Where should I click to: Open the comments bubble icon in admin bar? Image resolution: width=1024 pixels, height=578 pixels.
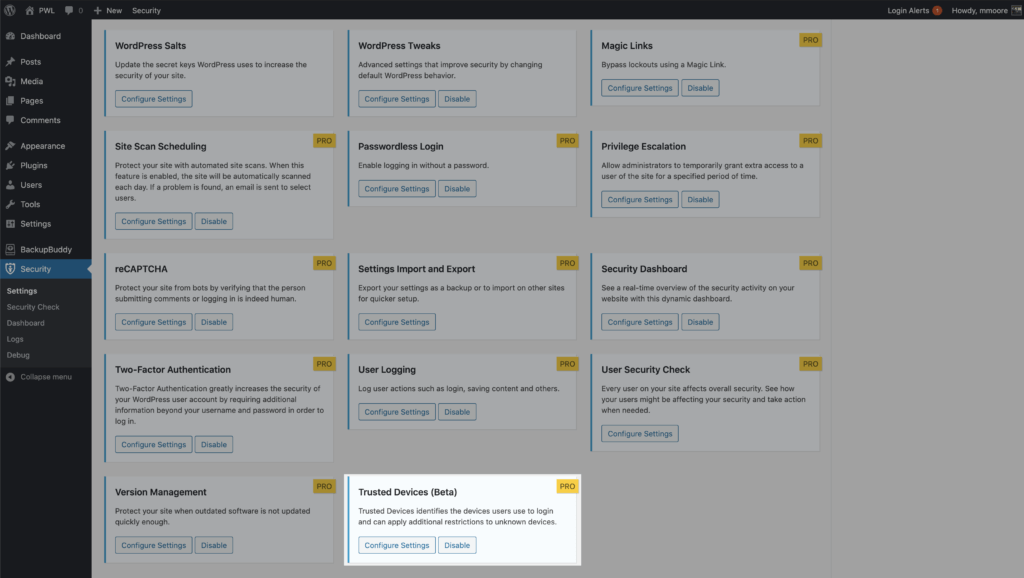[68, 10]
